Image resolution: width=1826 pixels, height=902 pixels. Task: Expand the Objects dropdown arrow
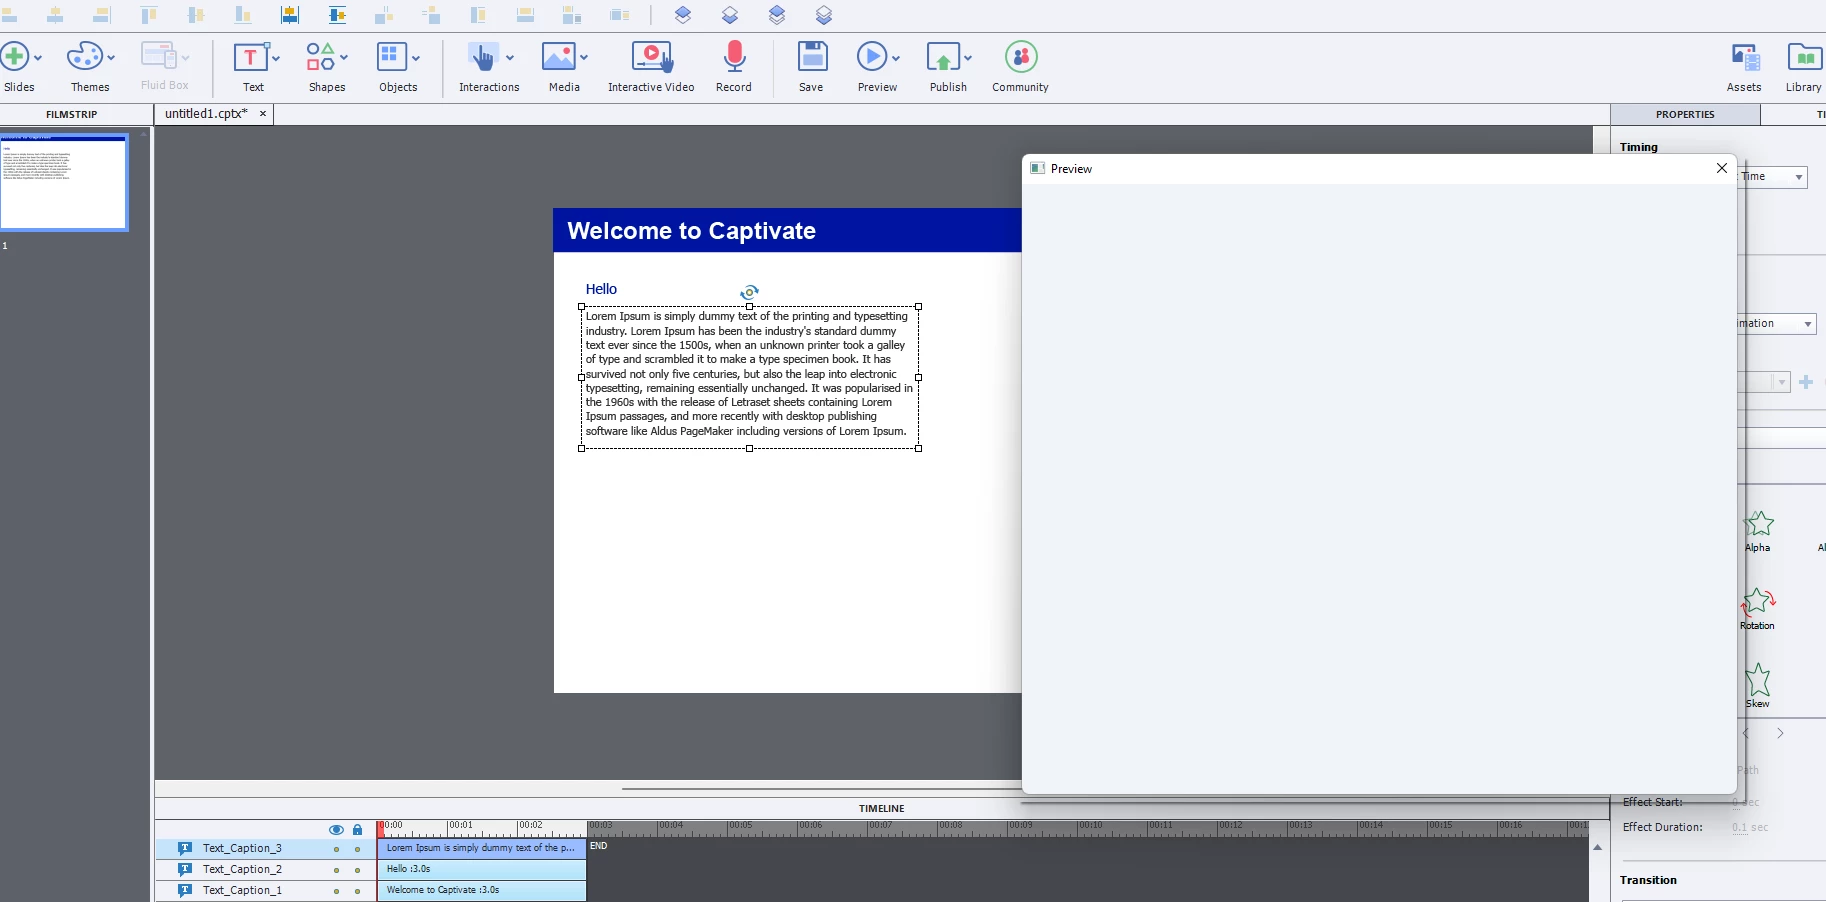pos(416,58)
